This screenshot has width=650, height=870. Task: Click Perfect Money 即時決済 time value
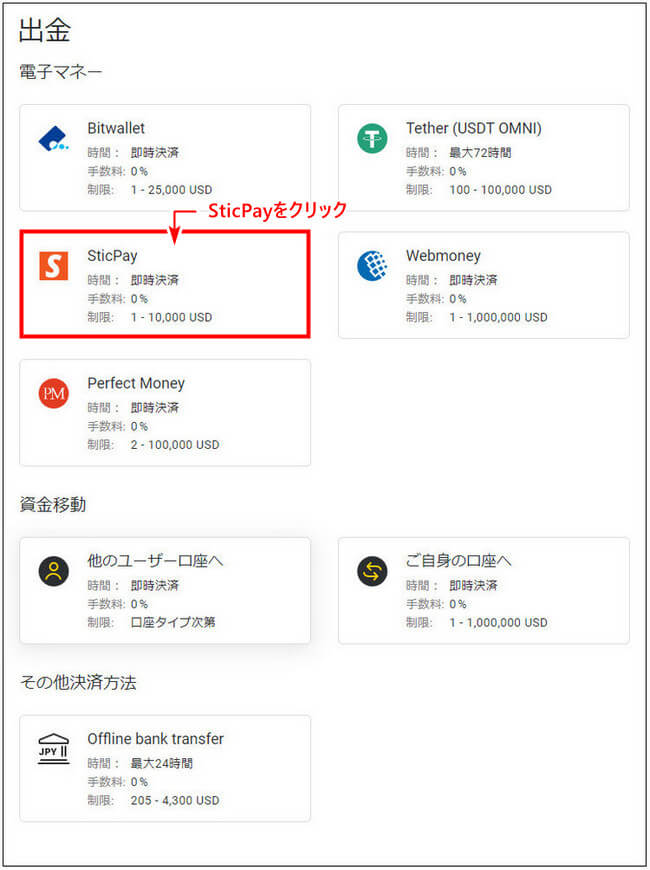coord(155,408)
